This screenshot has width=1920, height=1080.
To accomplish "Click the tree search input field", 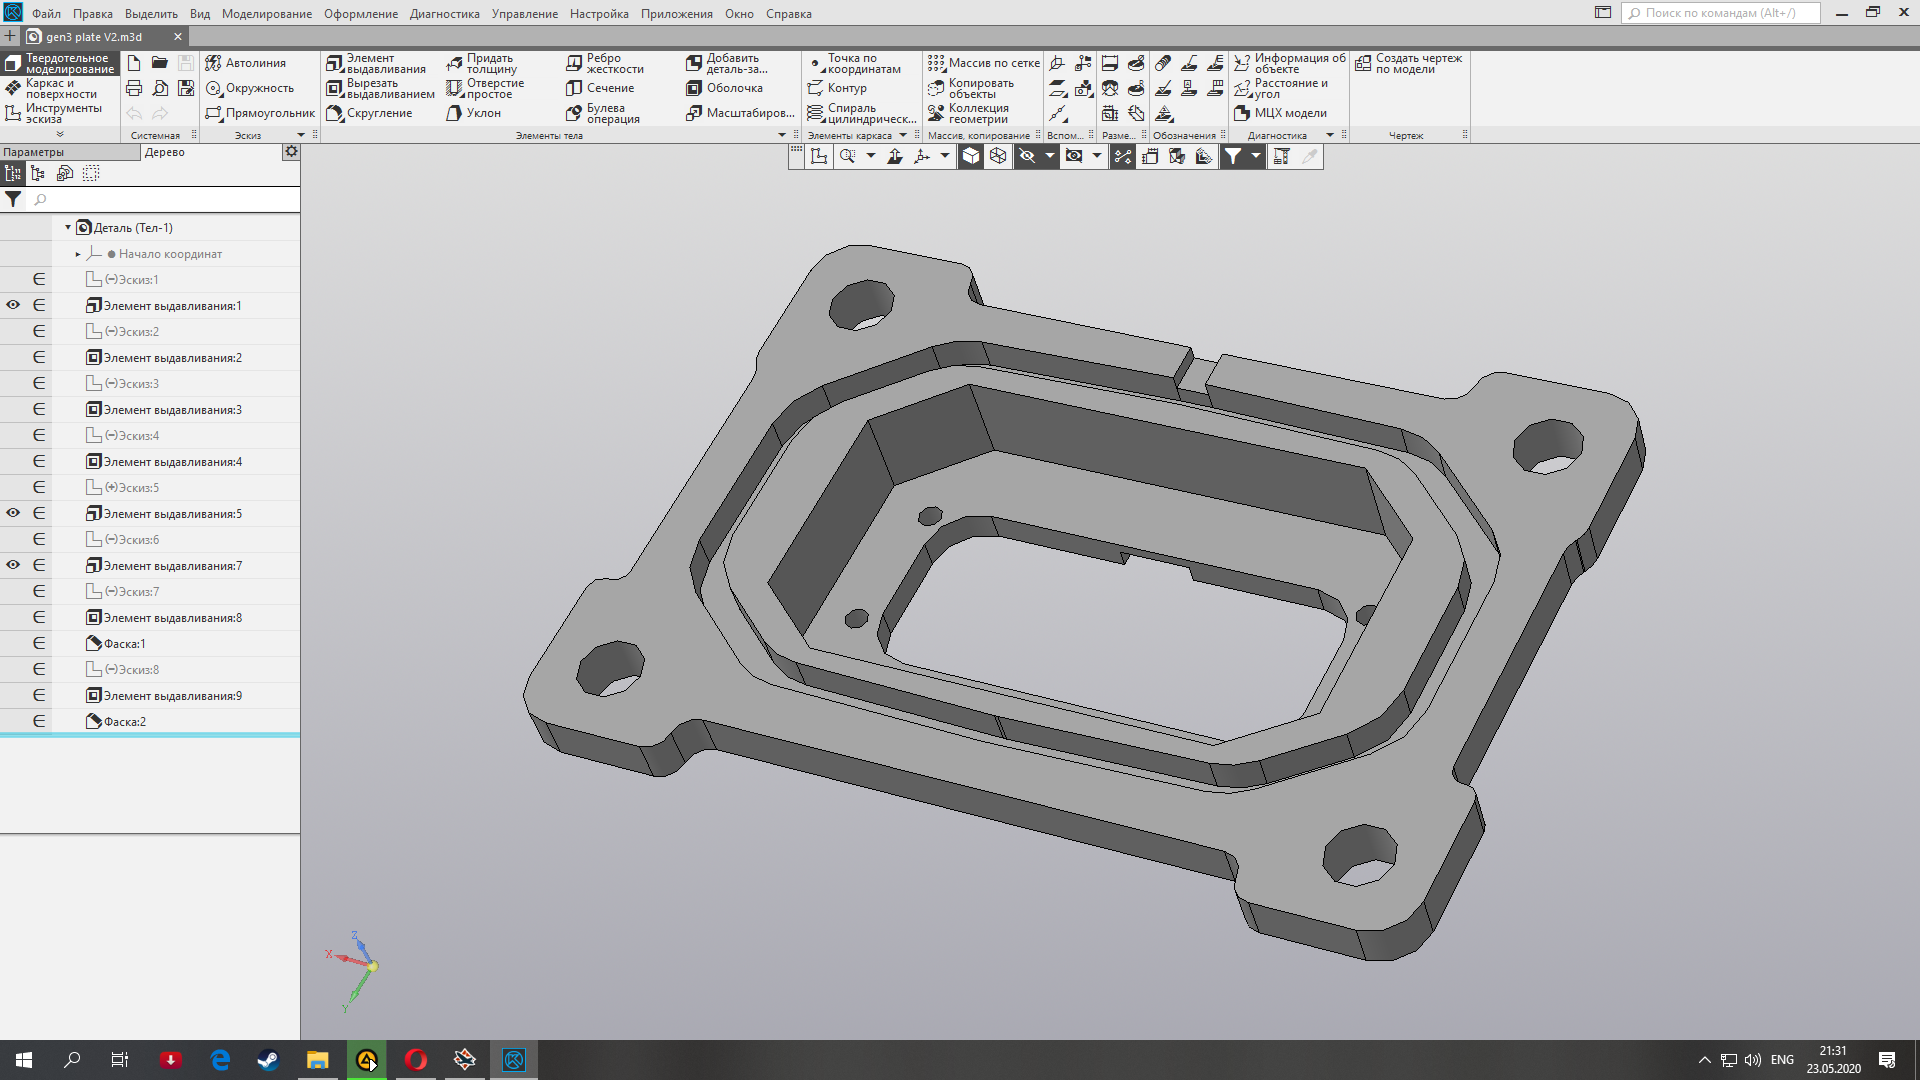I will tap(160, 200).
